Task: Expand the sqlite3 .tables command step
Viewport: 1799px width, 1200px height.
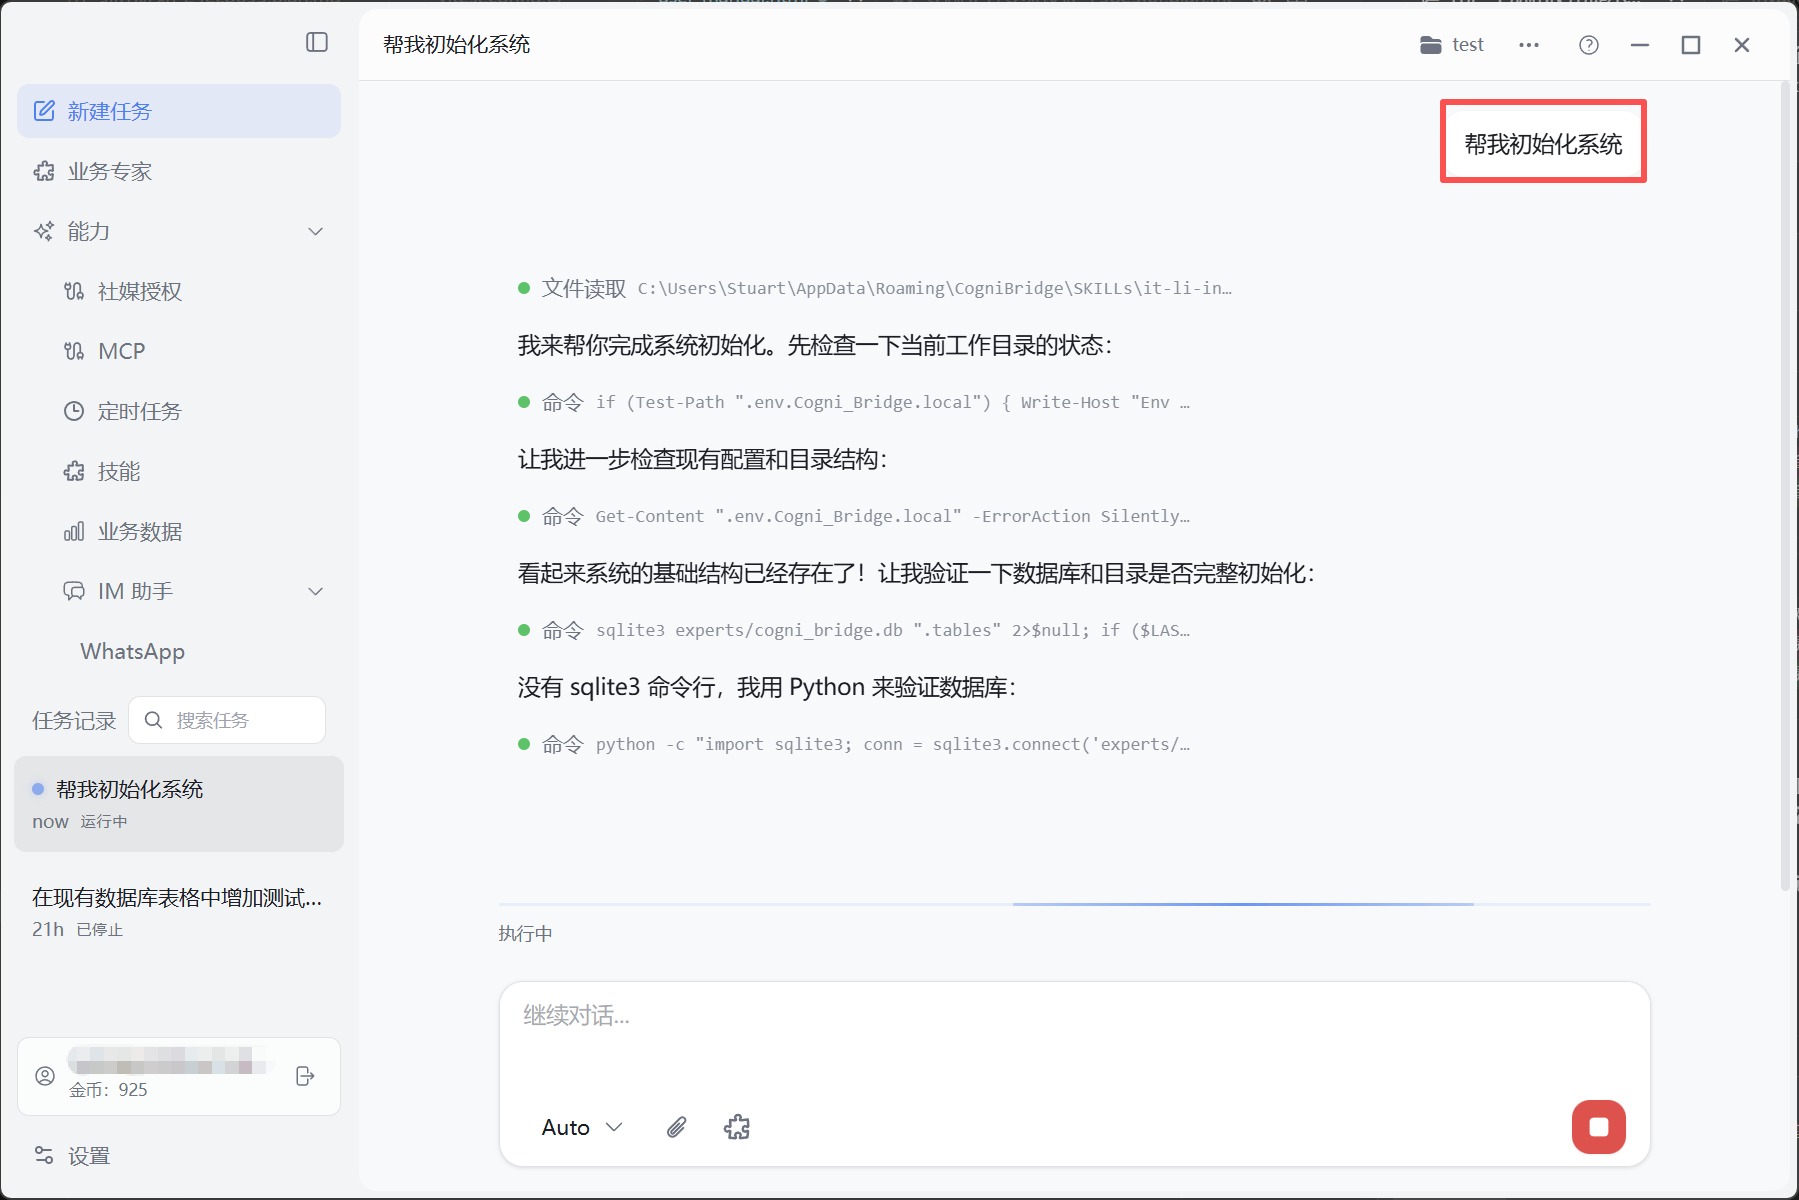Action: (854, 630)
